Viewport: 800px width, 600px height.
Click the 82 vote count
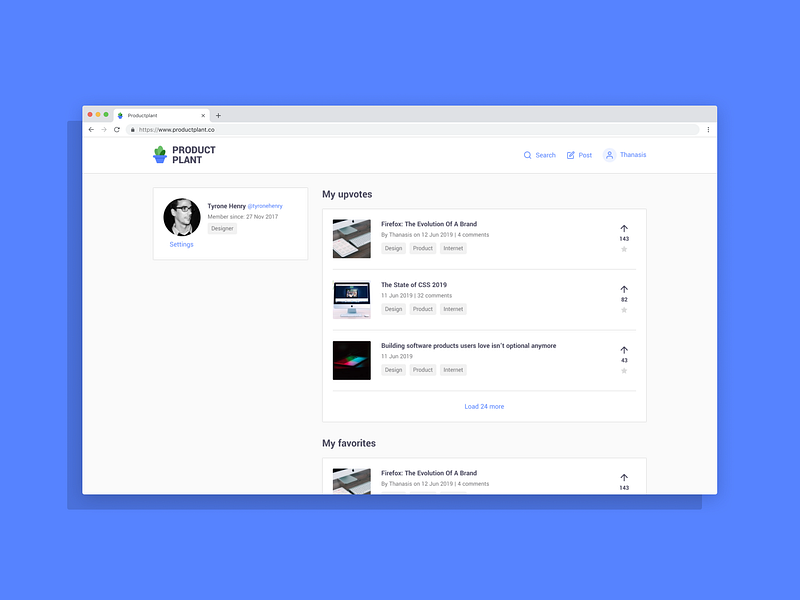pyautogui.click(x=624, y=299)
